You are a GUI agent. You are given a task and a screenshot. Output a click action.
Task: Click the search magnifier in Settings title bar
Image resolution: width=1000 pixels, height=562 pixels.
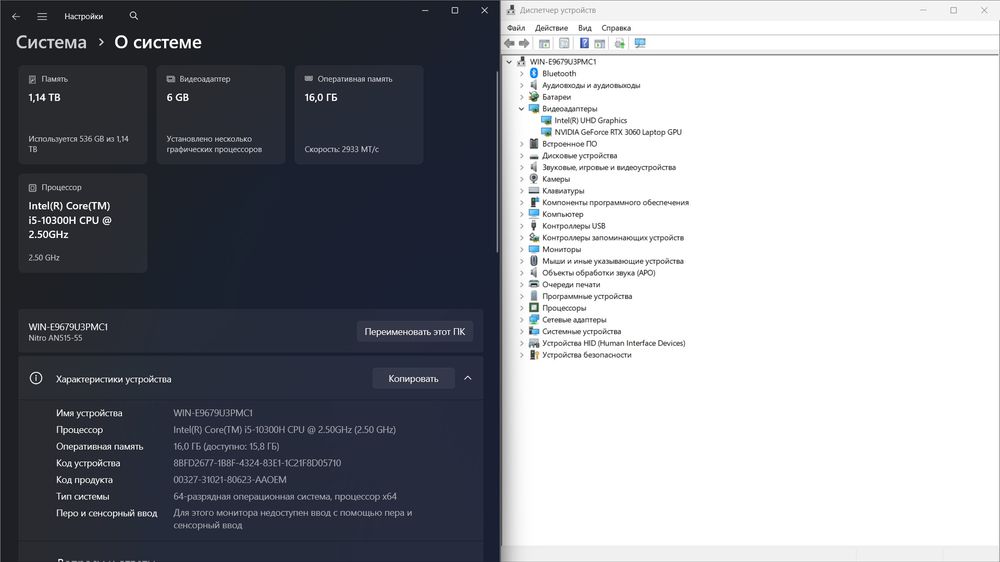click(x=133, y=16)
